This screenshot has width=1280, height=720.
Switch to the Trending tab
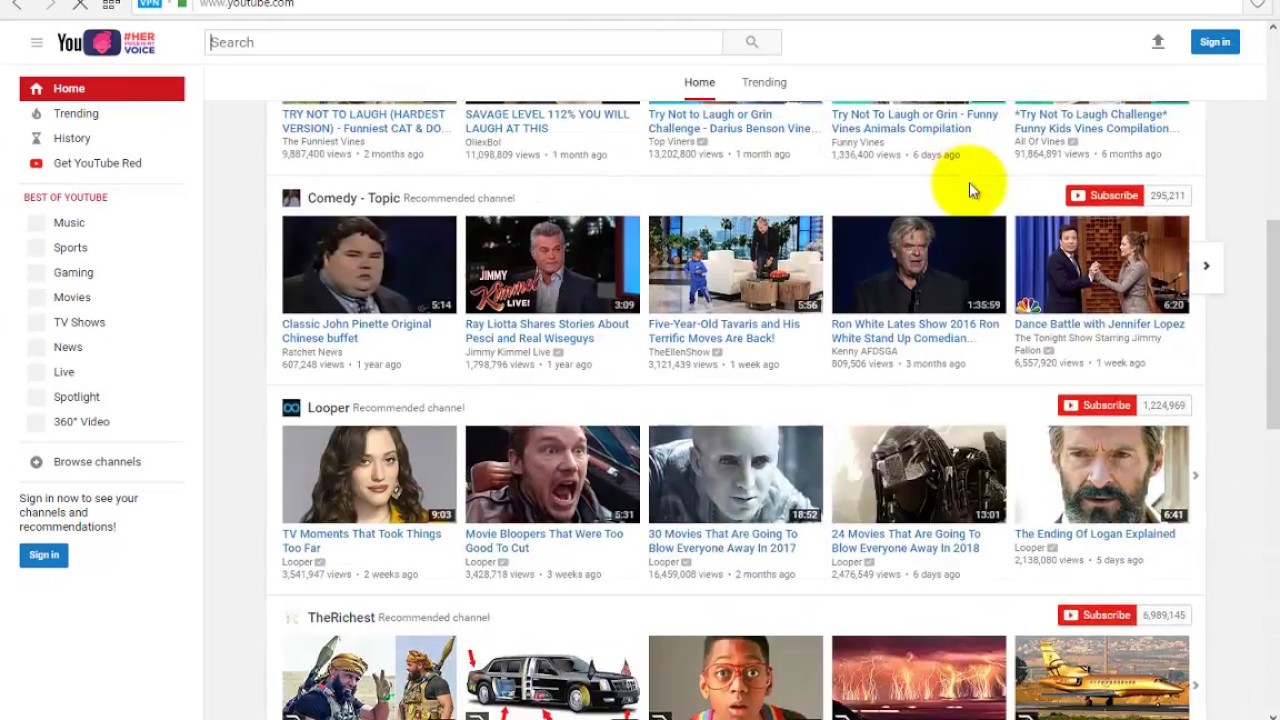[764, 82]
